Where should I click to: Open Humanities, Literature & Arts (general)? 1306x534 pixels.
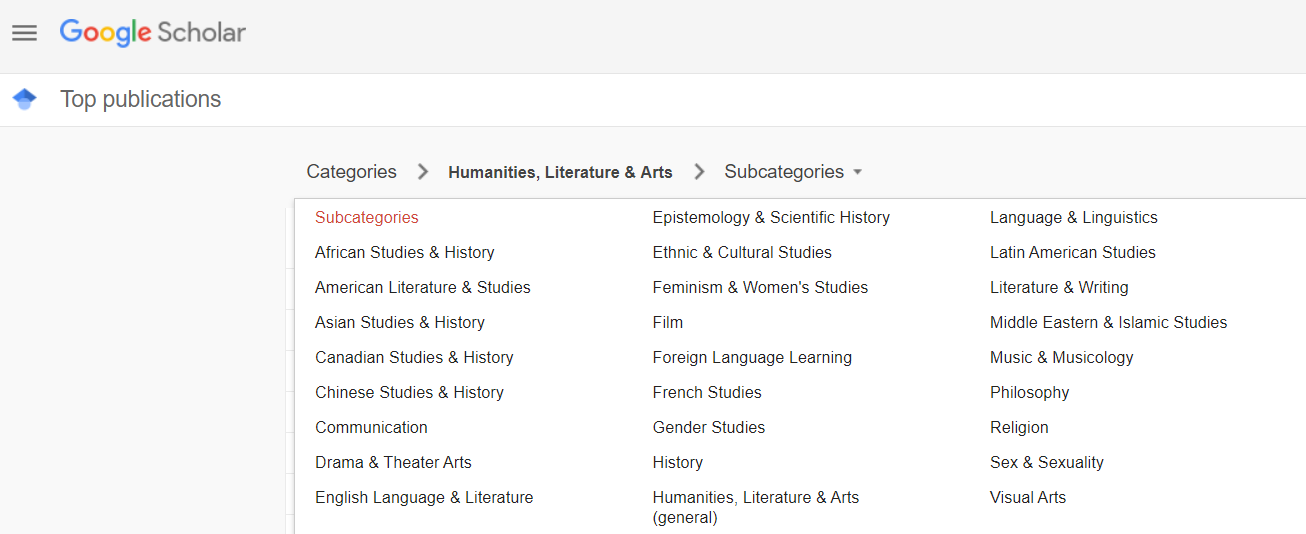pyautogui.click(x=756, y=507)
